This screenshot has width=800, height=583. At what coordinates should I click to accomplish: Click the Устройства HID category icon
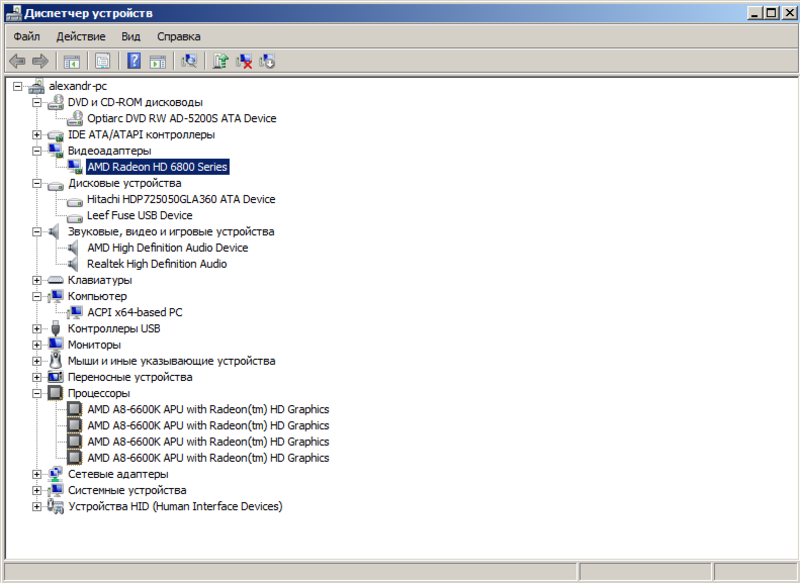56,506
